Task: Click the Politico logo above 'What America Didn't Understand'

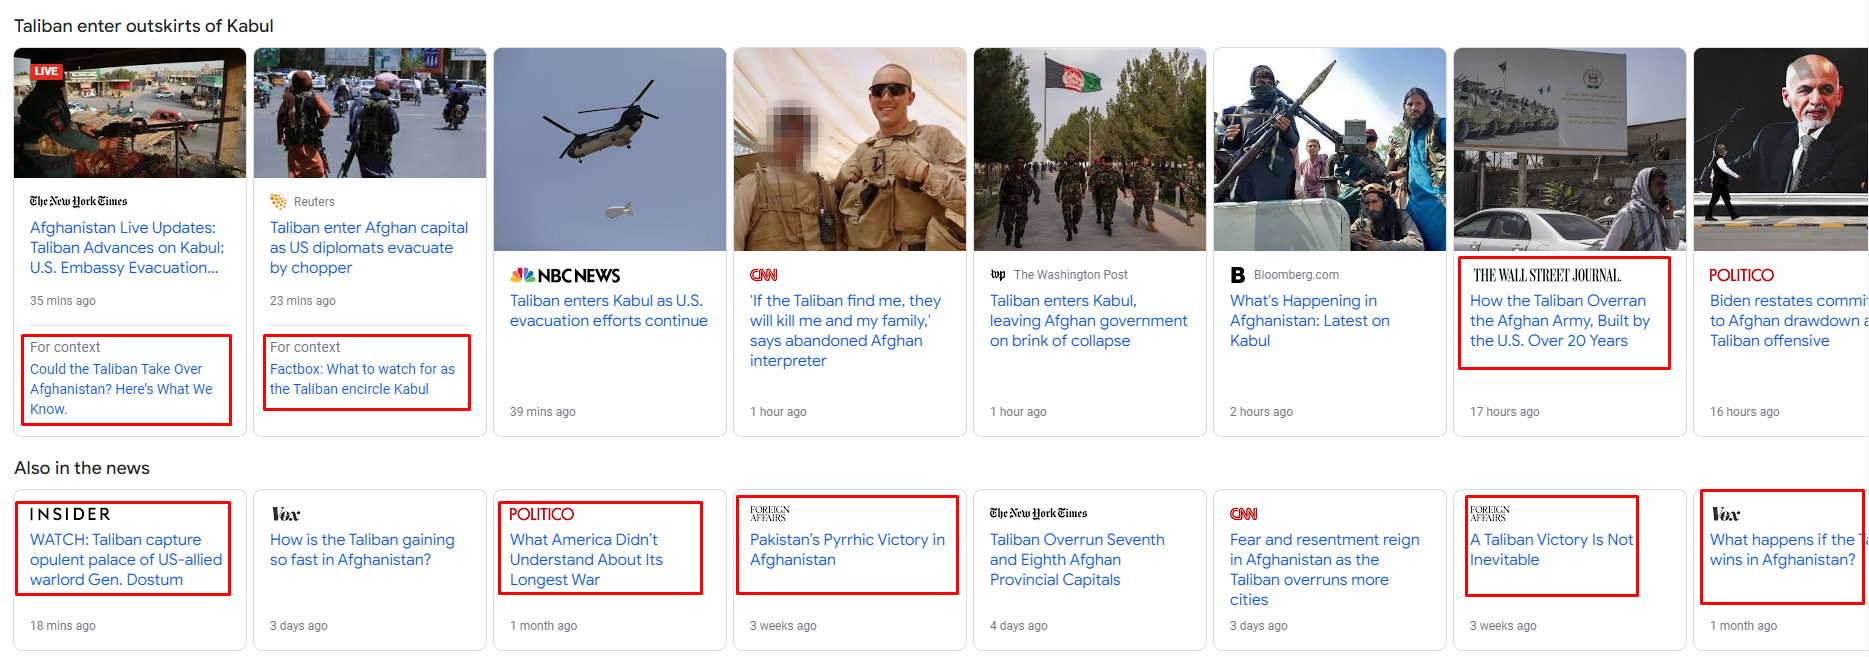Action: (x=542, y=514)
